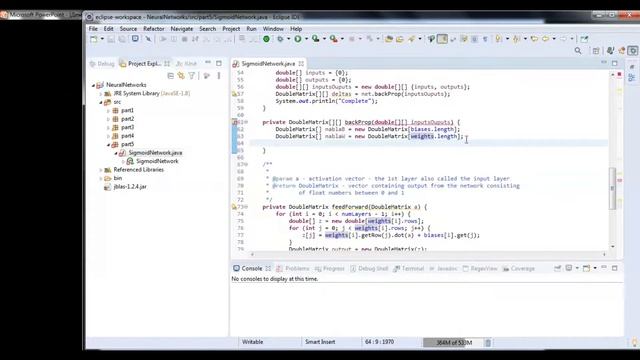Open the Window menu
Viewport: 640px width, 360px height.
(x=273, y=29)
